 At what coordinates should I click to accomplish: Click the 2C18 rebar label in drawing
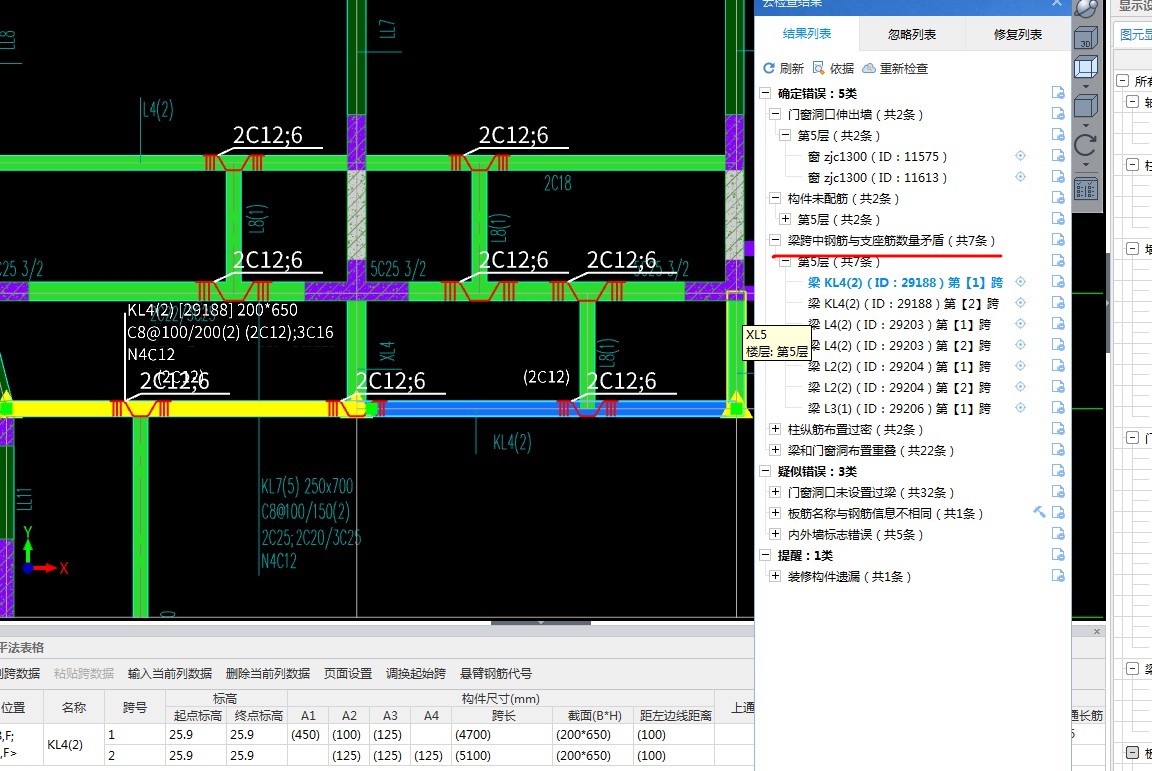[558, 183]
